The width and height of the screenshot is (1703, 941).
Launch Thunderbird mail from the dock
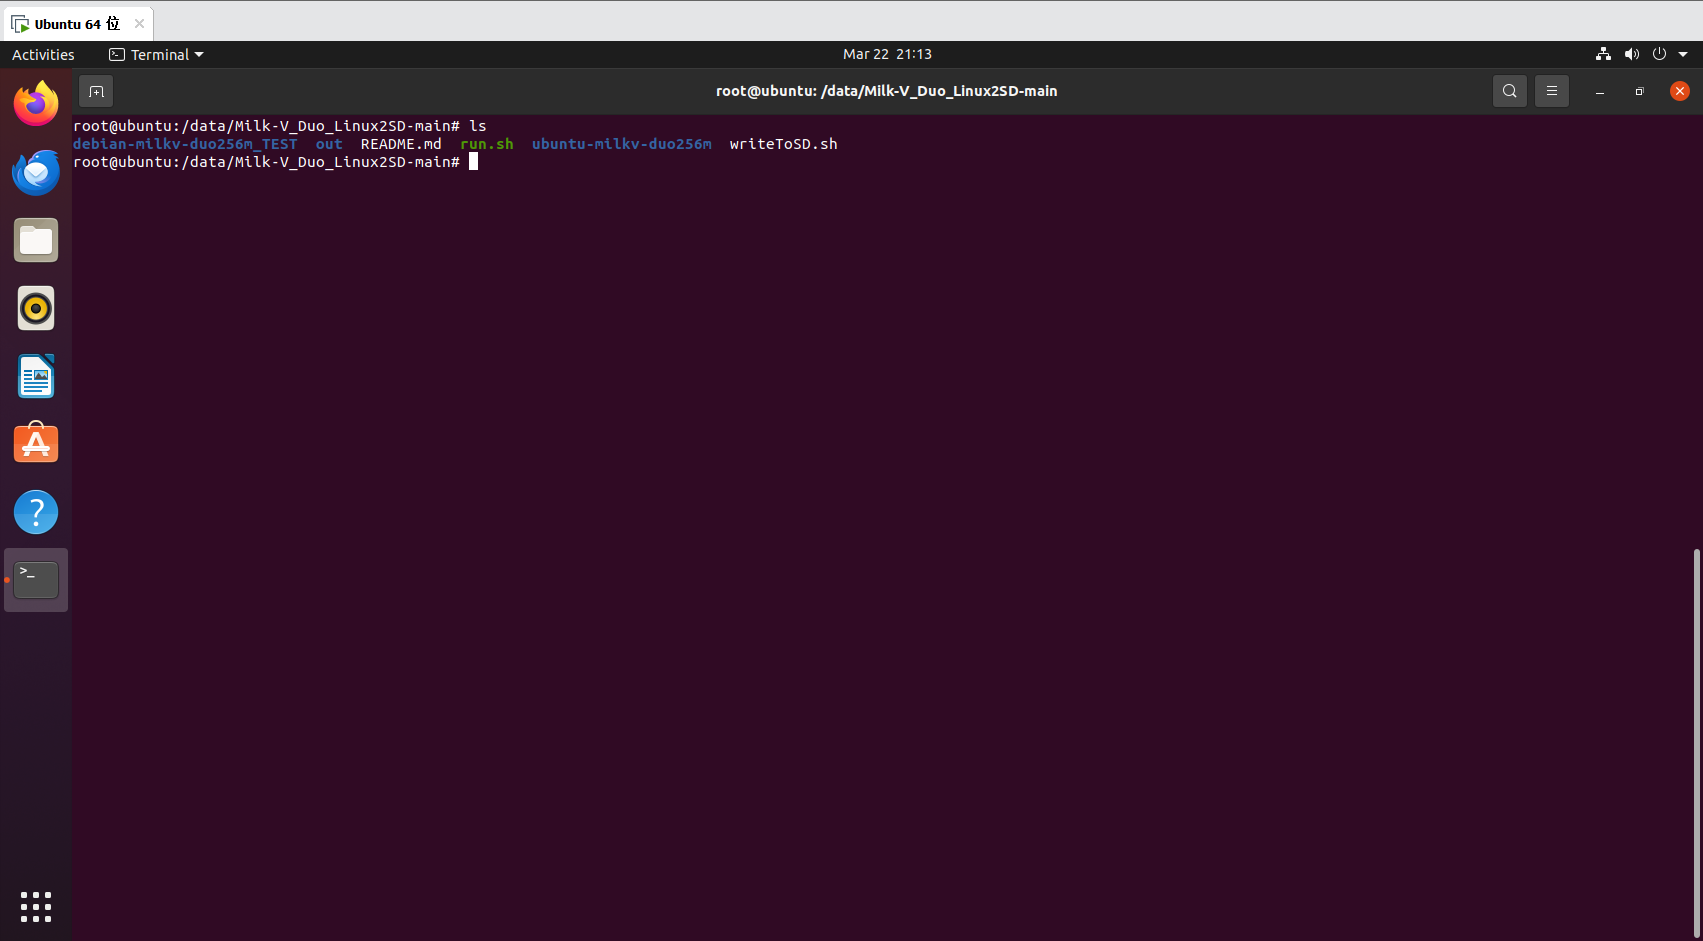[x=36, y=172]
